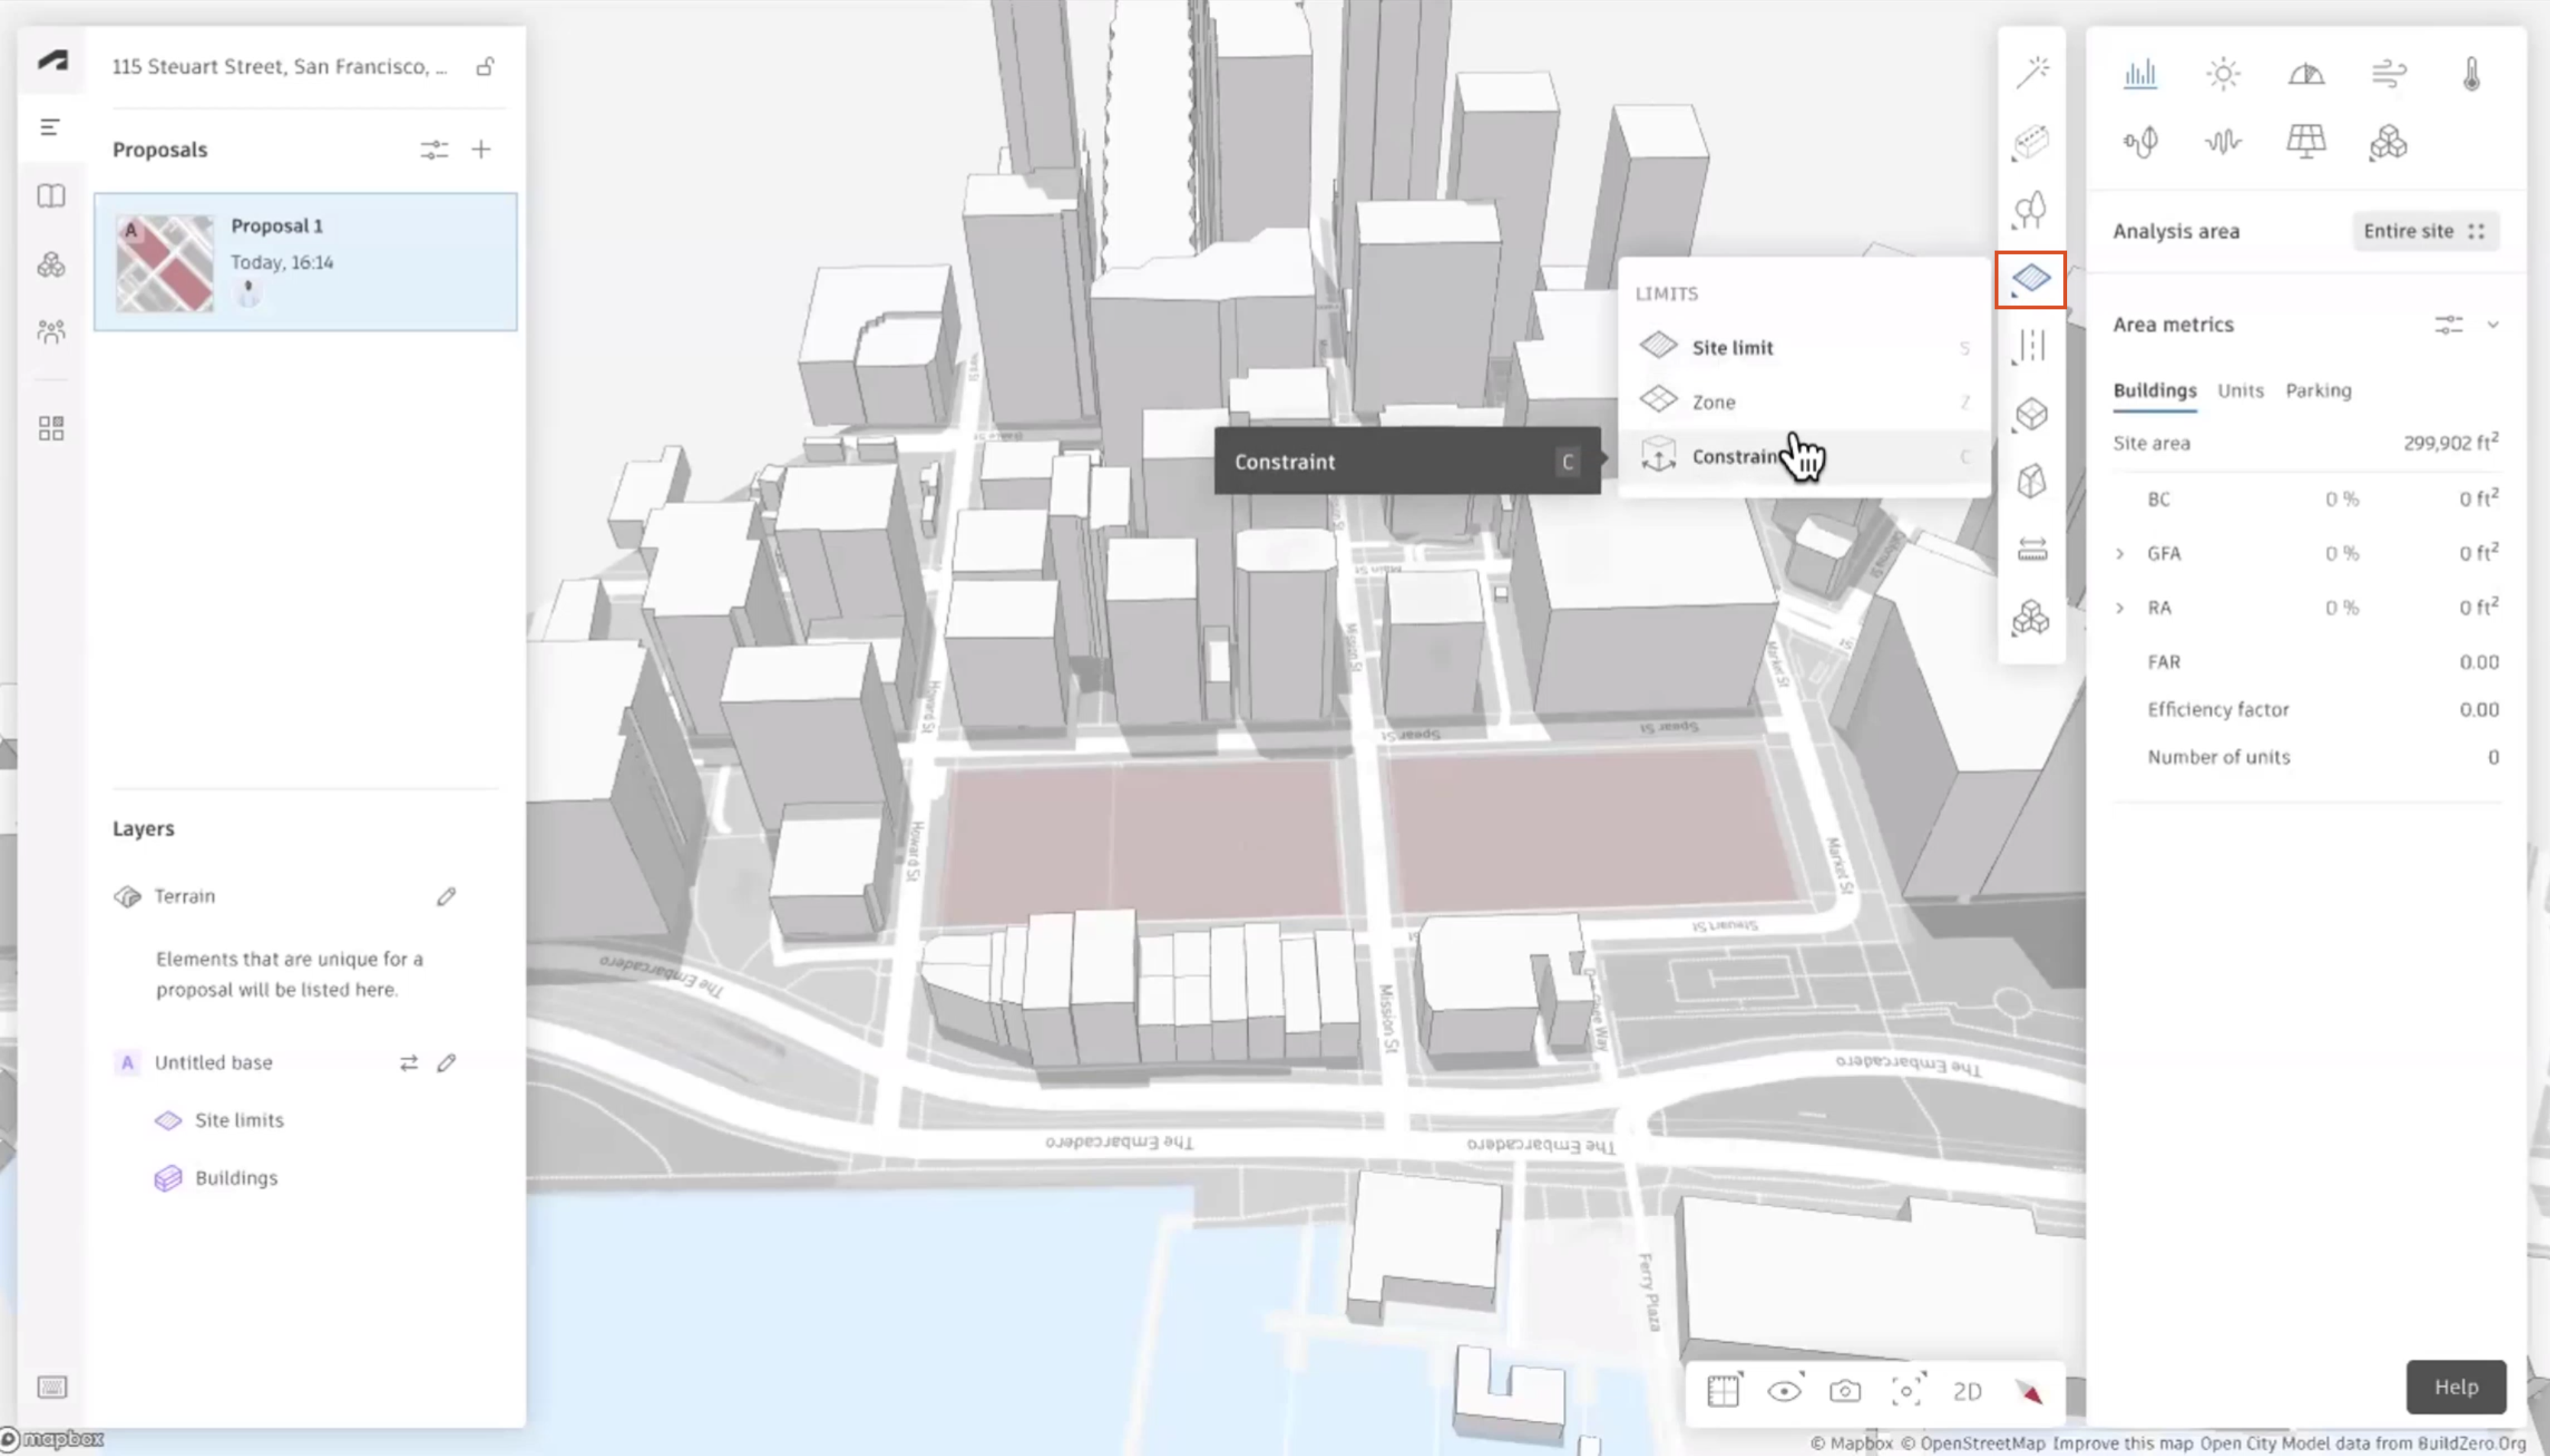Open the wind analysis tool
The image size is (2550, 1456).
tap(2389, 72)
